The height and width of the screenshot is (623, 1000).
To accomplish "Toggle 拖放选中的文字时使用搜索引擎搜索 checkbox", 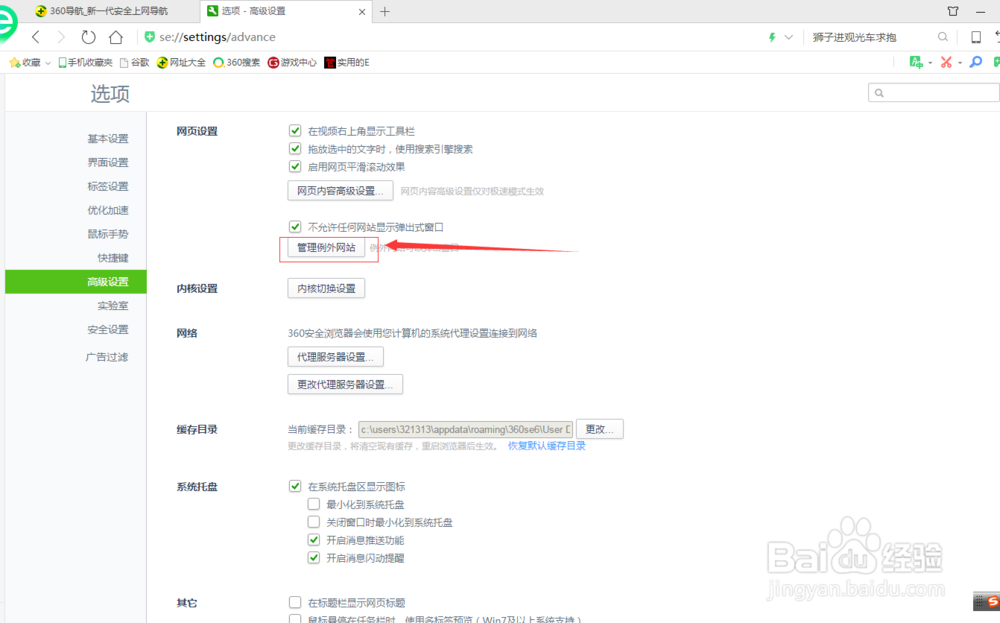I will (295, 149).
